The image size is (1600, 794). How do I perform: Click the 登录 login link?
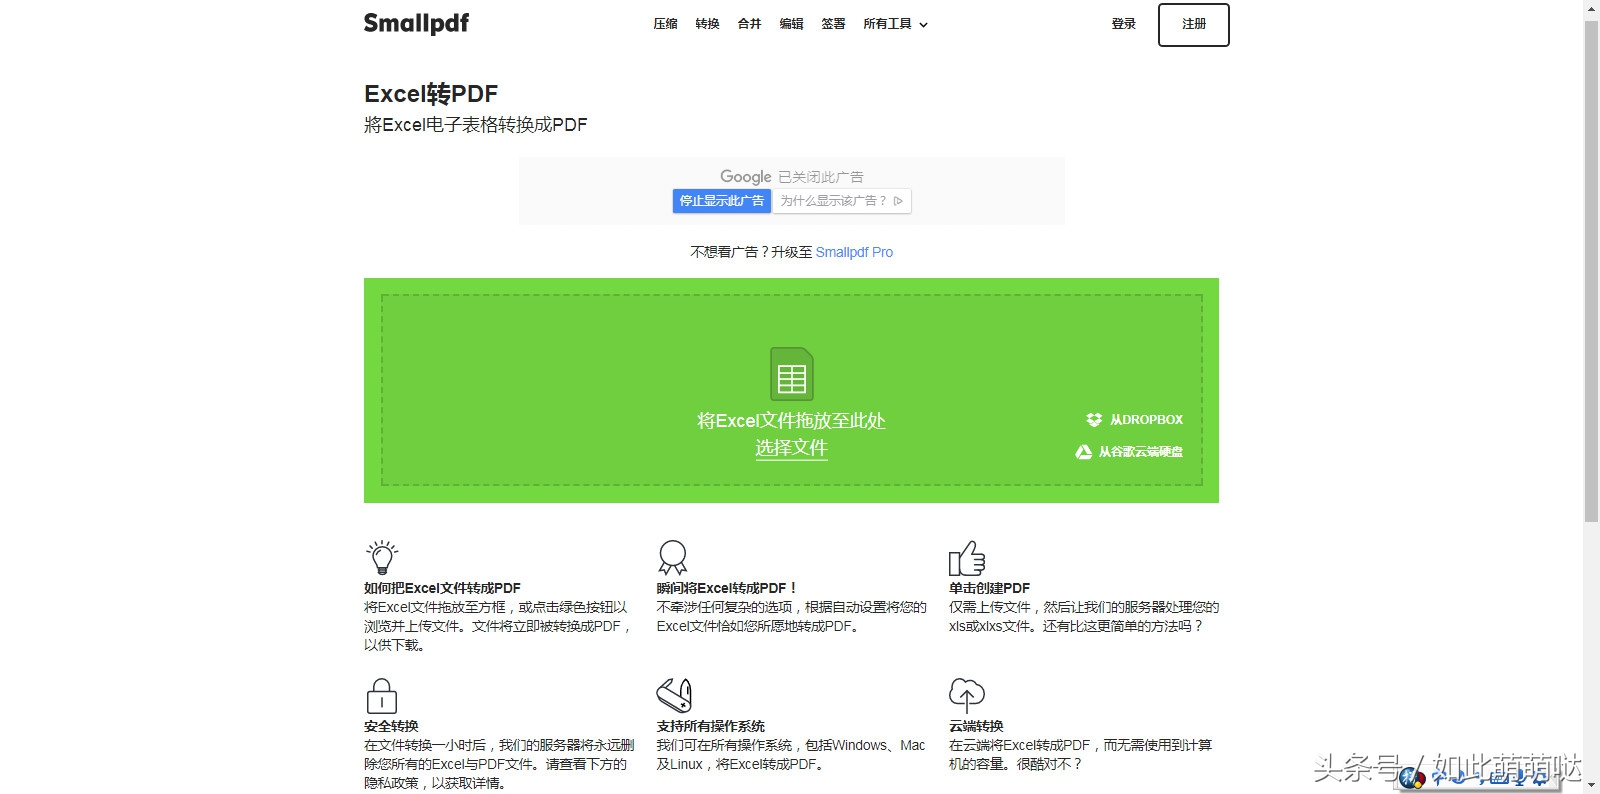click(1124, 24)
